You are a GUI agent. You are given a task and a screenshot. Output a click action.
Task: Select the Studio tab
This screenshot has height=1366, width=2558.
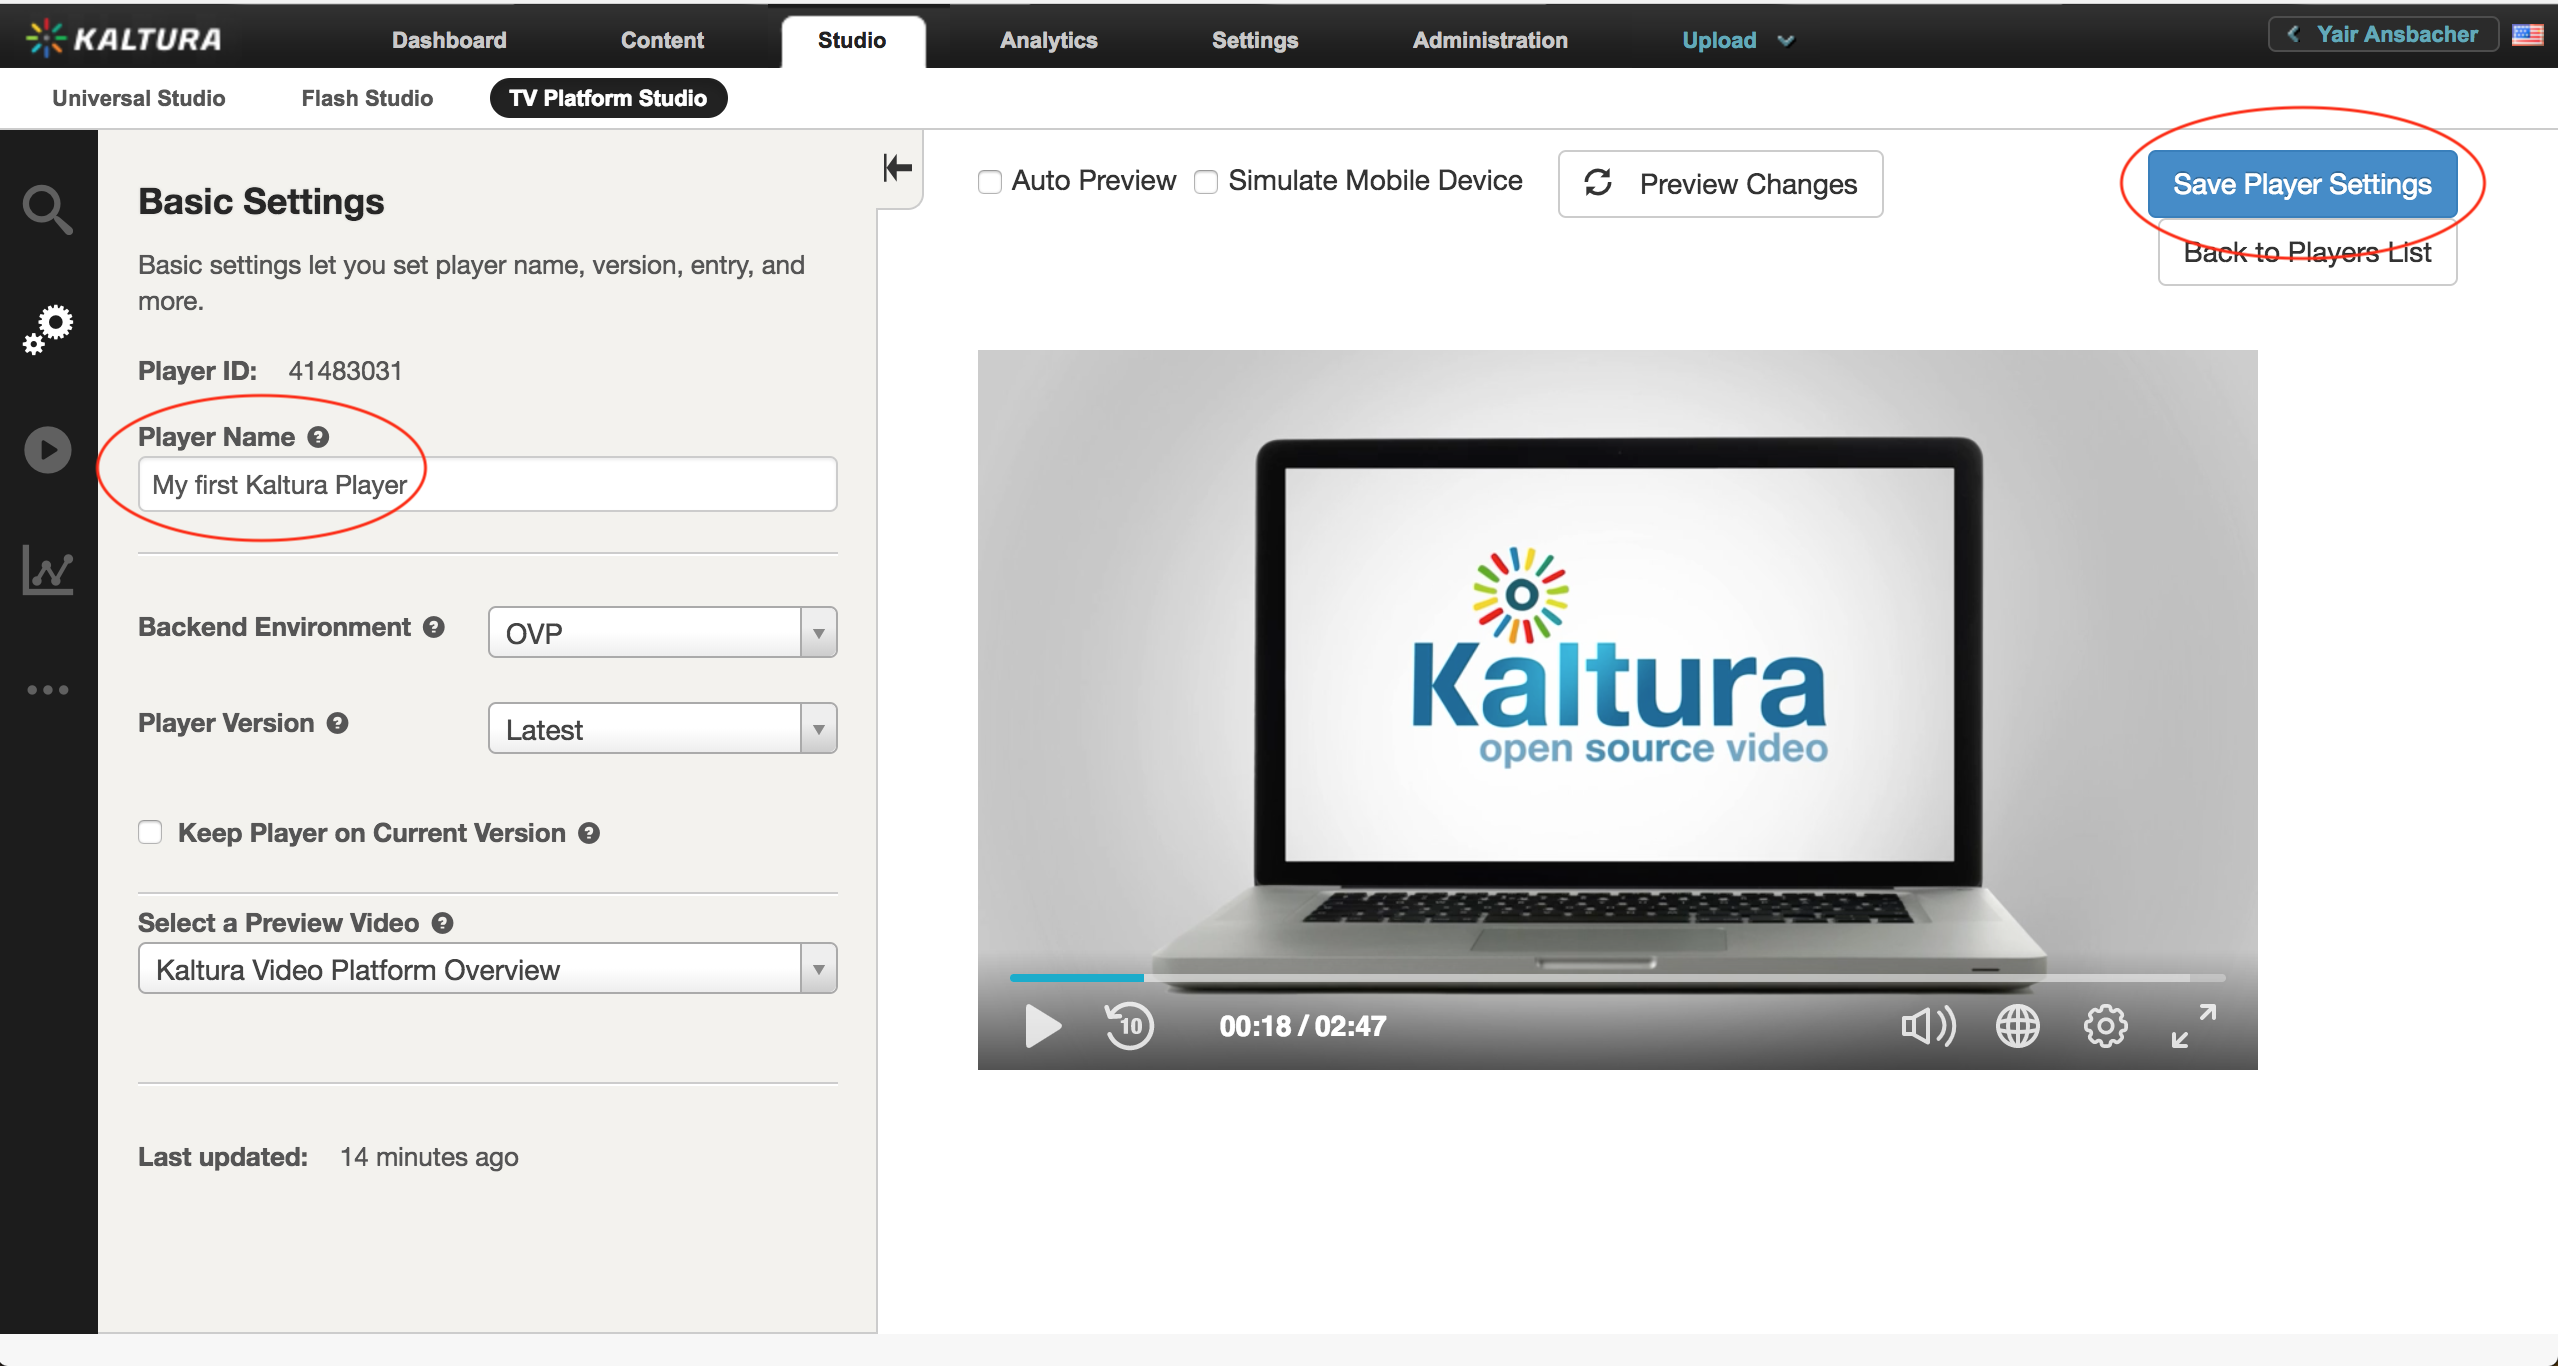click(852, 41)
